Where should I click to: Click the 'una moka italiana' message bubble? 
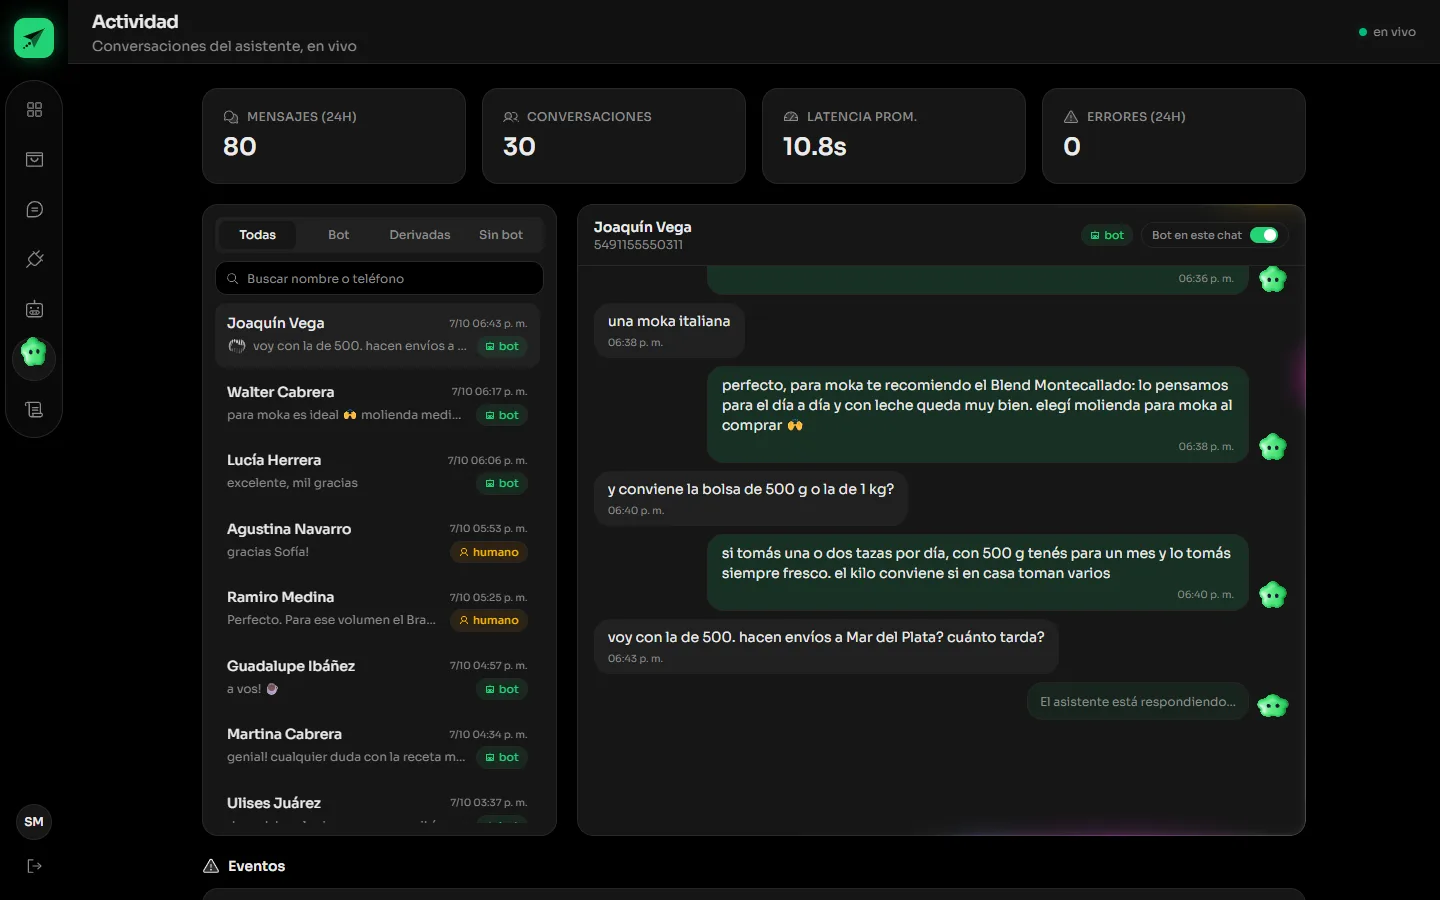coord(669,330)
